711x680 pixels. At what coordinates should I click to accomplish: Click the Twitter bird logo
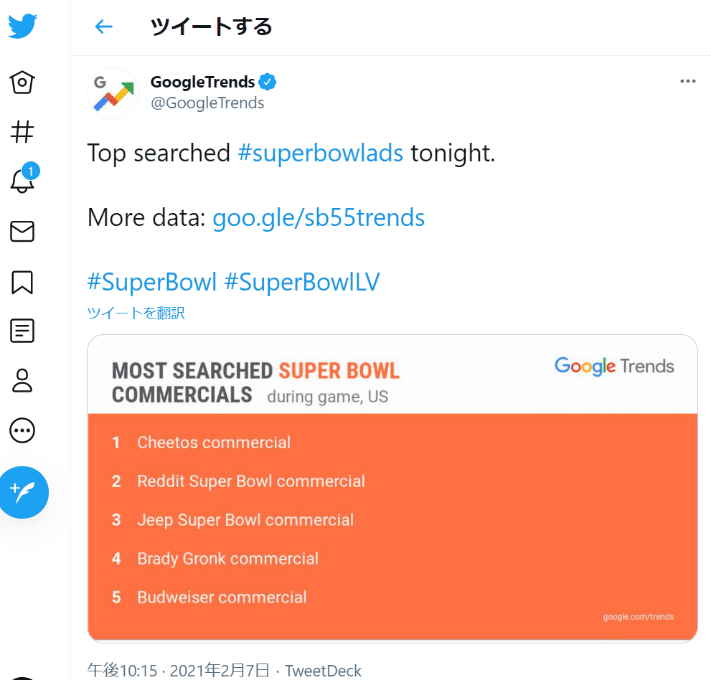(x=22, y=26)
